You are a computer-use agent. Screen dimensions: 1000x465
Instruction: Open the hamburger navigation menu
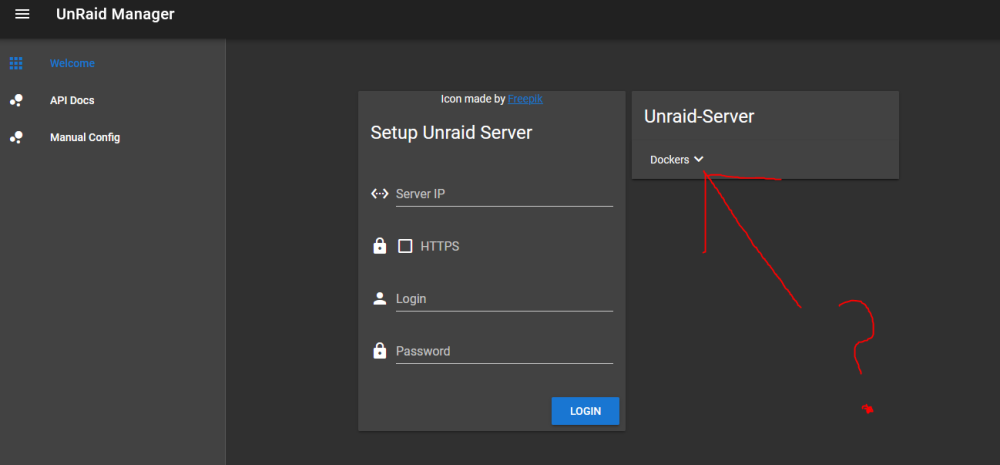(x=22, y=14)
